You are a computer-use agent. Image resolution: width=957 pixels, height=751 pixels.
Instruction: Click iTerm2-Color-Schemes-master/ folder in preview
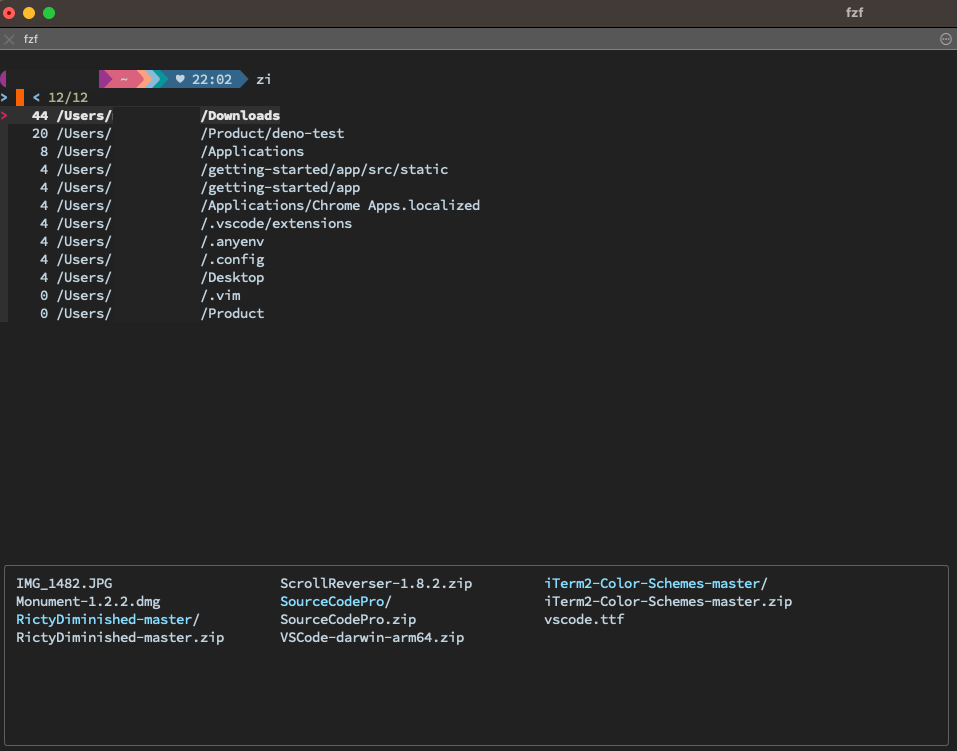655,584
